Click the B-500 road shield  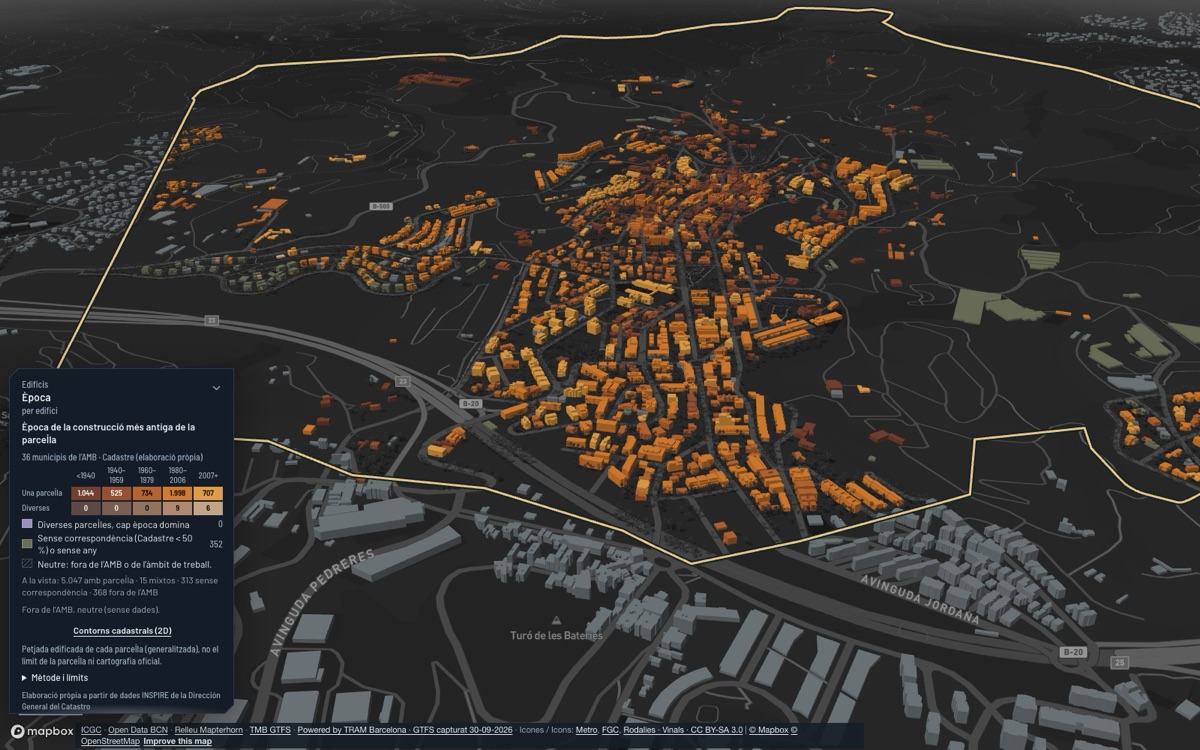[x=380, y=207]
